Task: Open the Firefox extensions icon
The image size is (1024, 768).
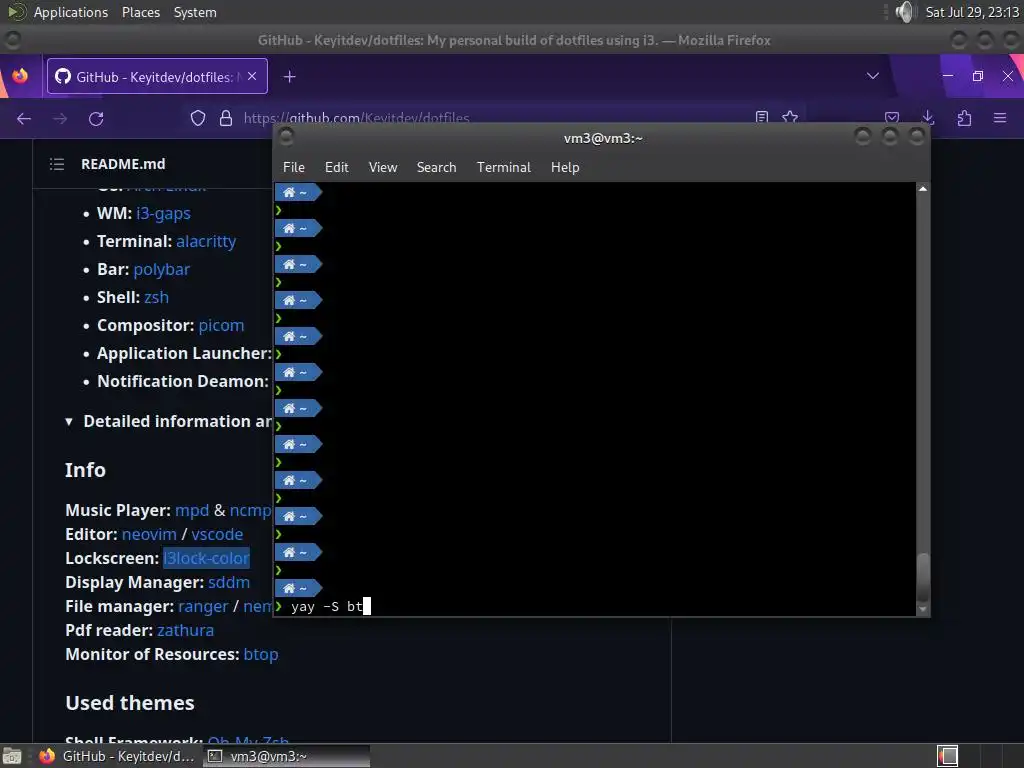Action: point(965,118)
